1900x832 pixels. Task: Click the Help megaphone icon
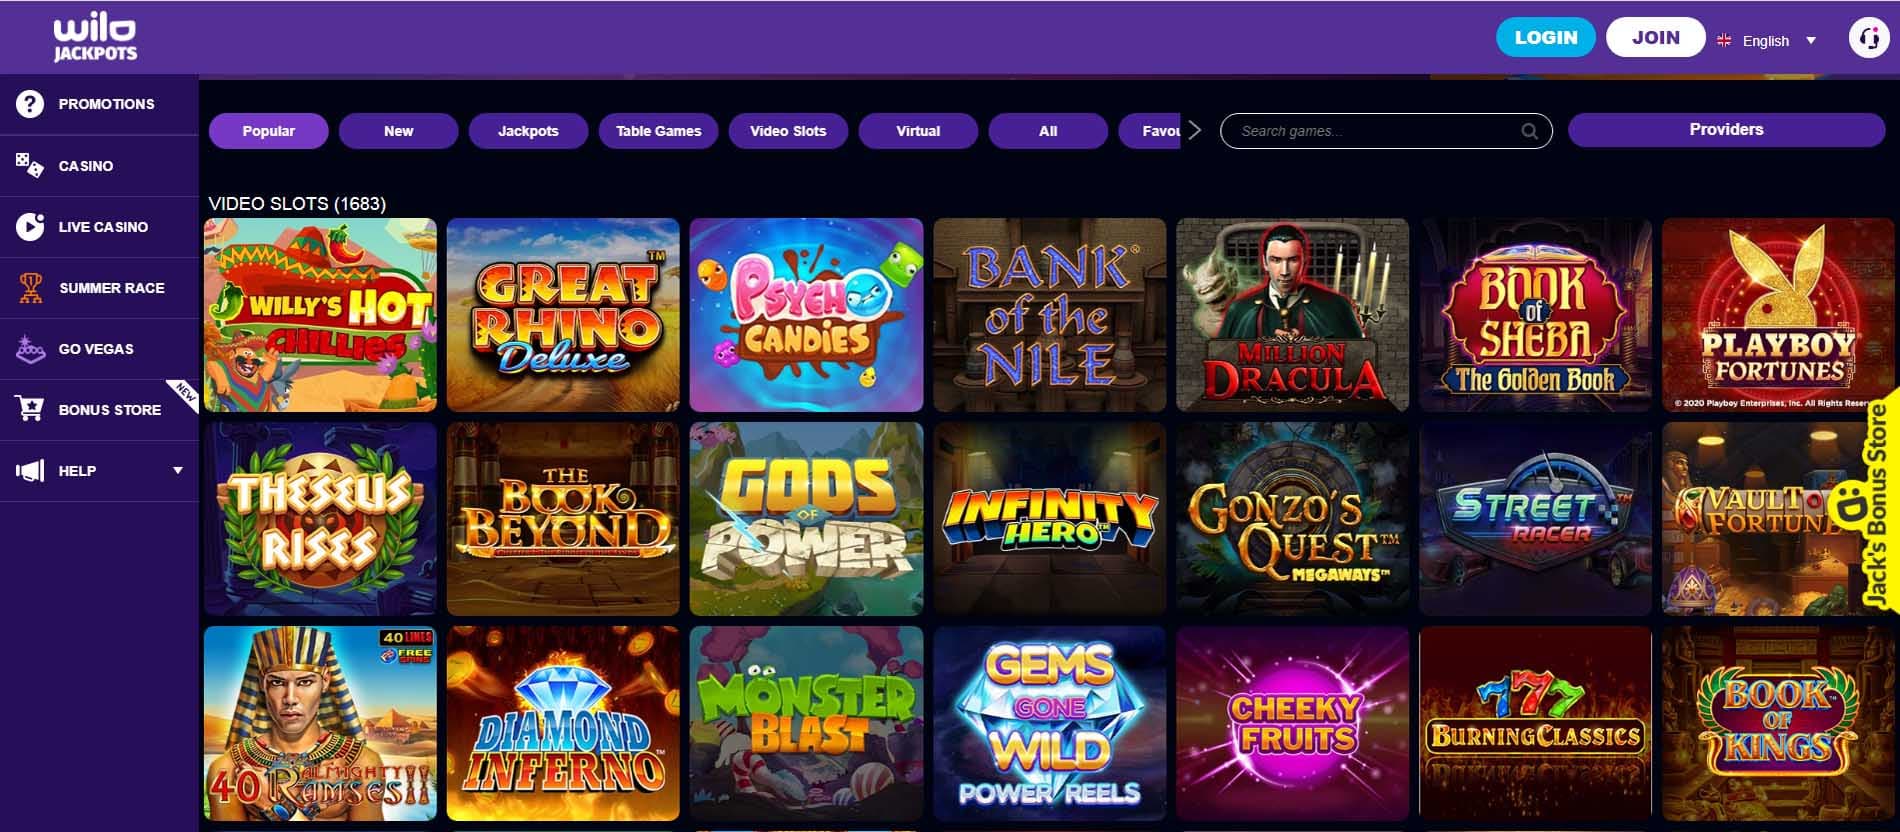coord(30,471)
